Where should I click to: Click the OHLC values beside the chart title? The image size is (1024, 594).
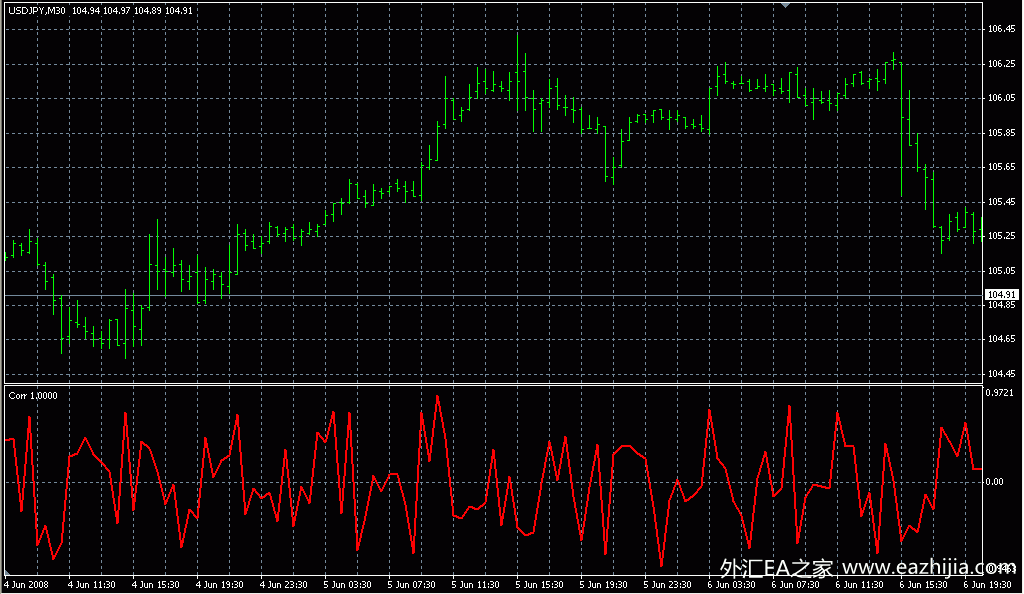(x=133, y=10)
